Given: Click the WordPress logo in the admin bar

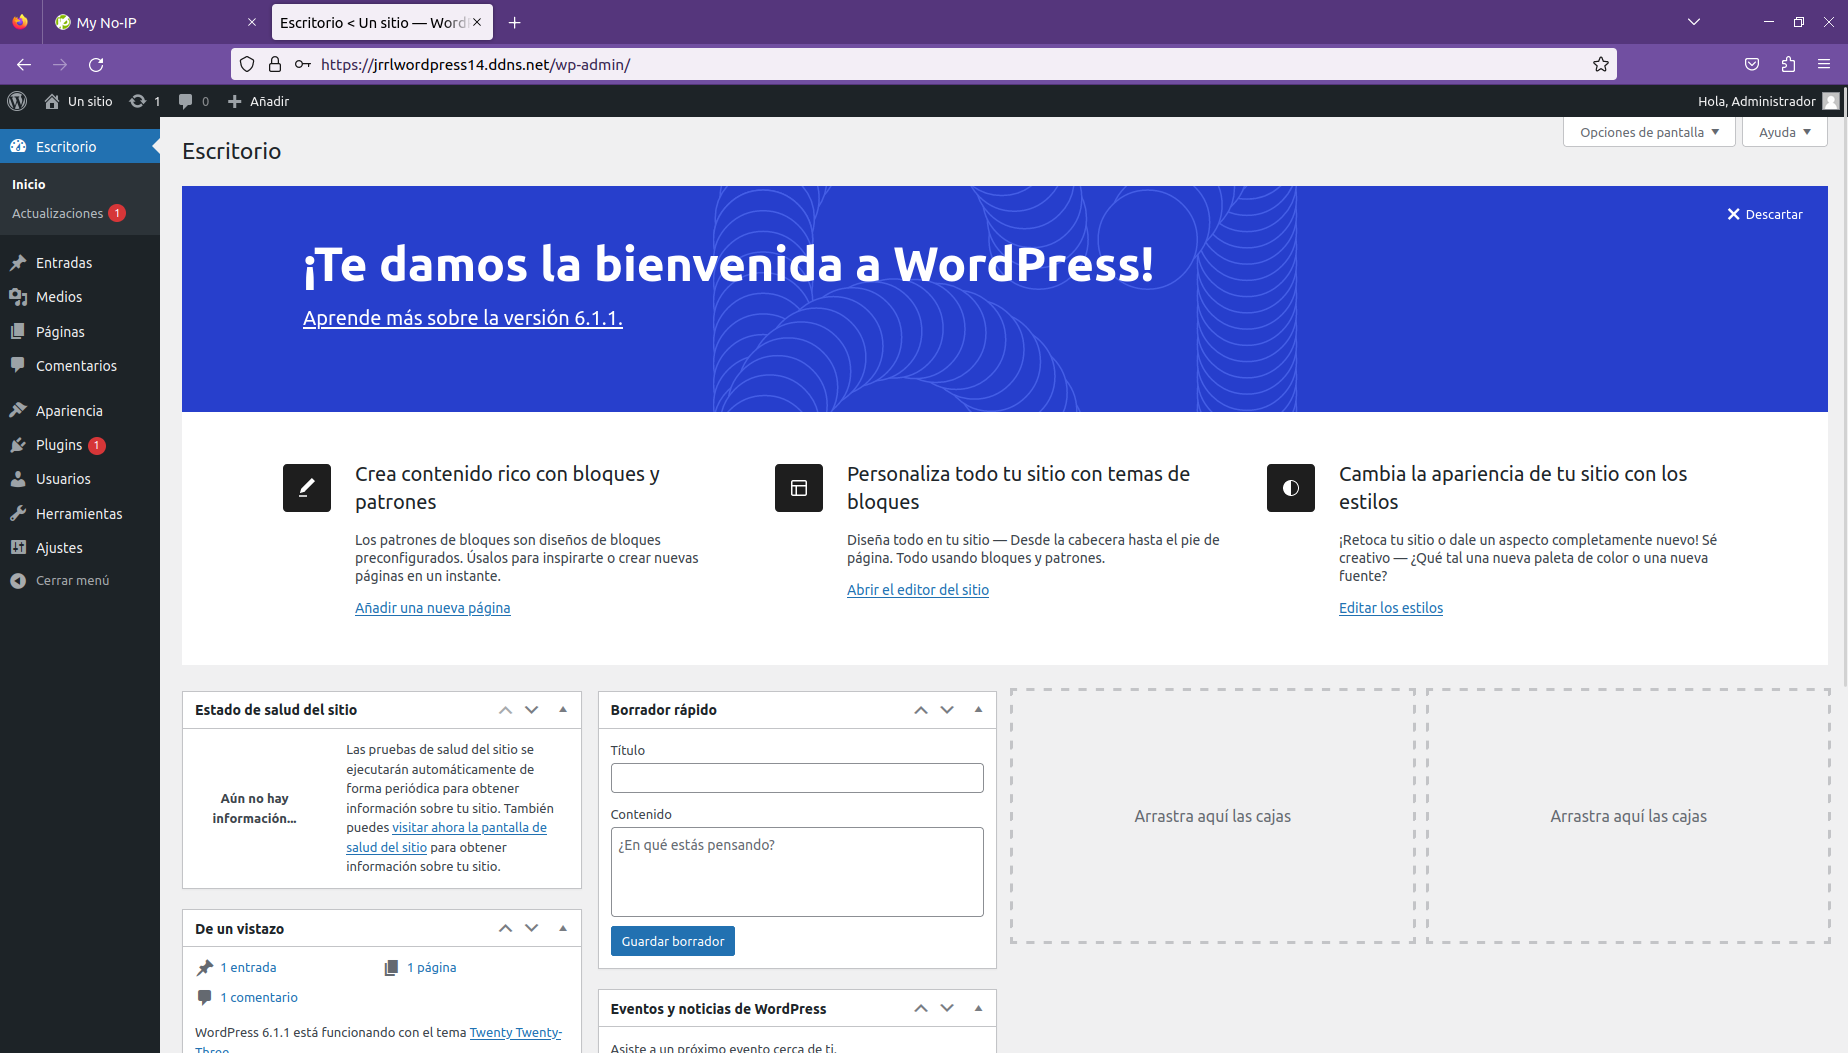Looking at the screenshot, I should click(x=17, y=101).
